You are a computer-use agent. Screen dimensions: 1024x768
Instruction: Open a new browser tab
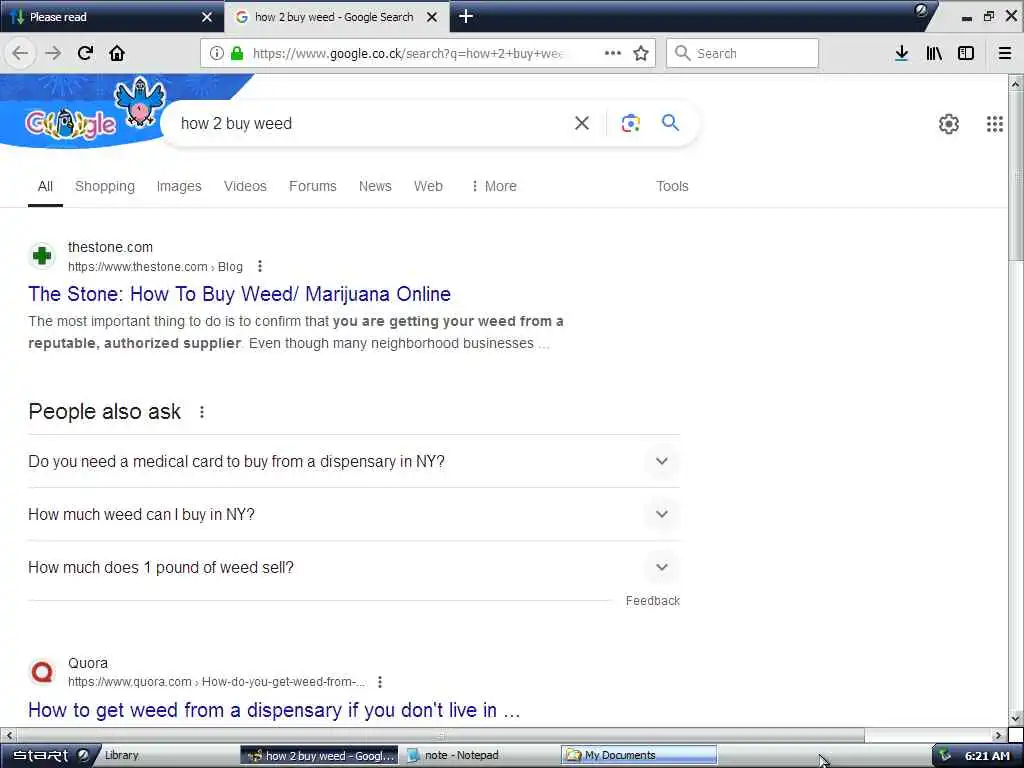466,16
